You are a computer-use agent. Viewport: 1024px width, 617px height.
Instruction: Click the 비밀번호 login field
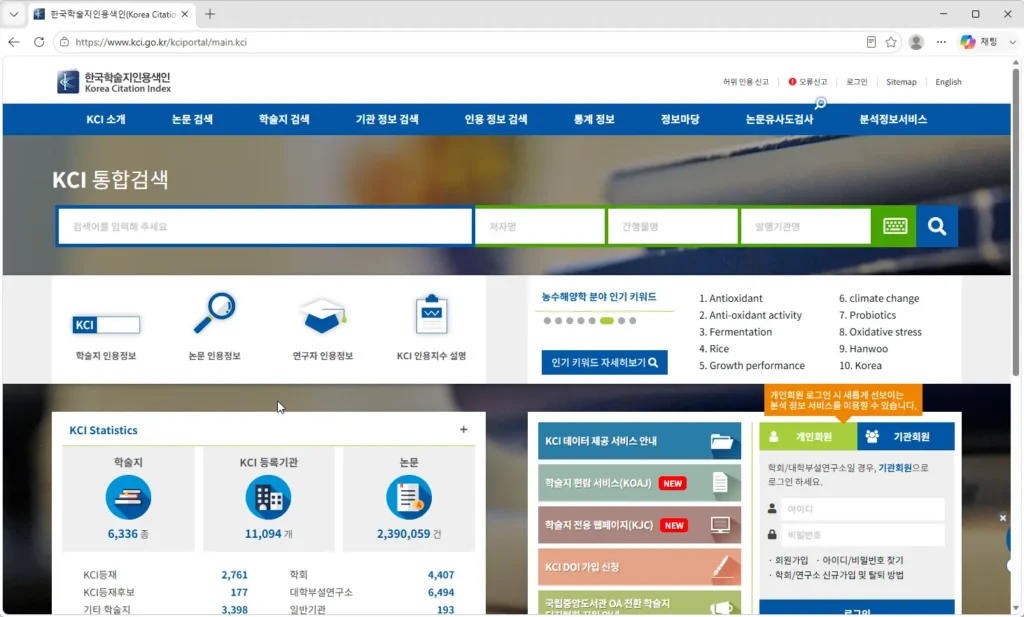862,535
